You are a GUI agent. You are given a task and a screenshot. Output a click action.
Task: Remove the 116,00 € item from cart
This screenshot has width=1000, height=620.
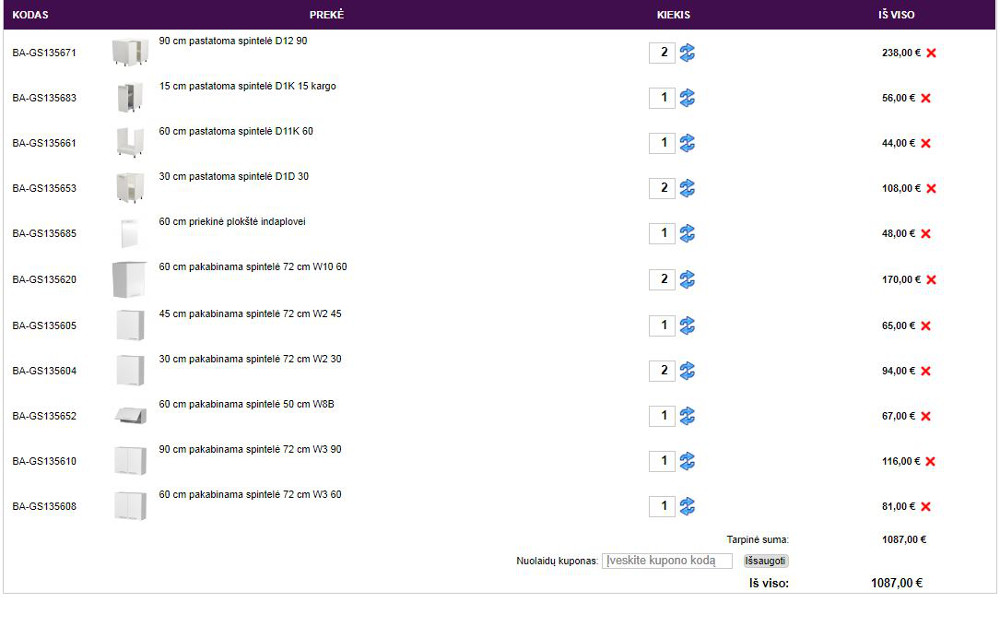click(x=930, y=462)
